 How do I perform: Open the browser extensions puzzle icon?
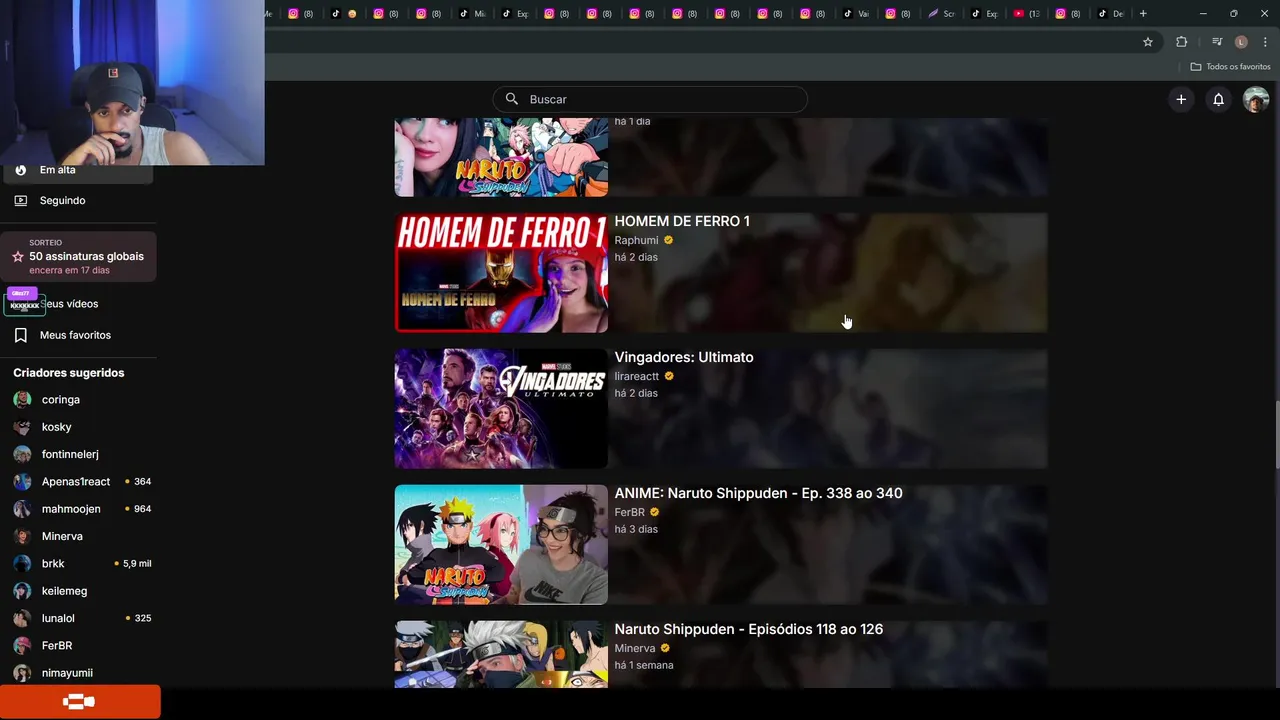(1181, 42)
